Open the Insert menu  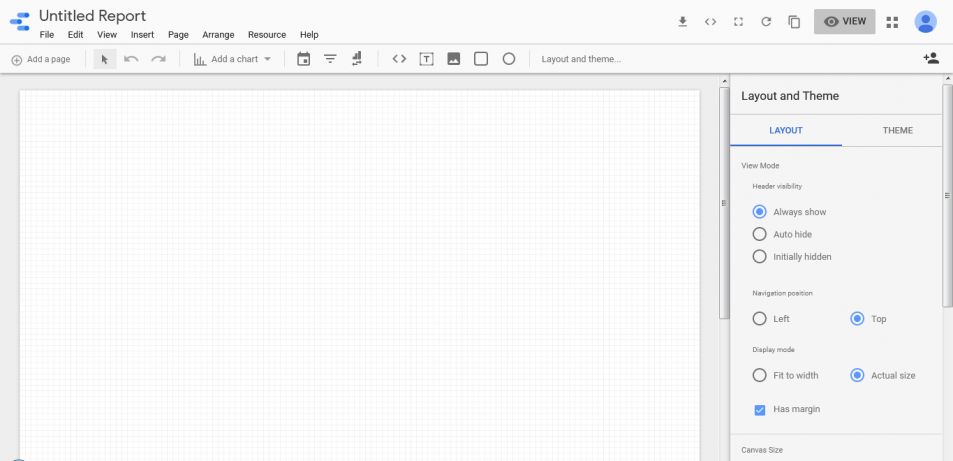pyautogui.click(x=142, y=35)
